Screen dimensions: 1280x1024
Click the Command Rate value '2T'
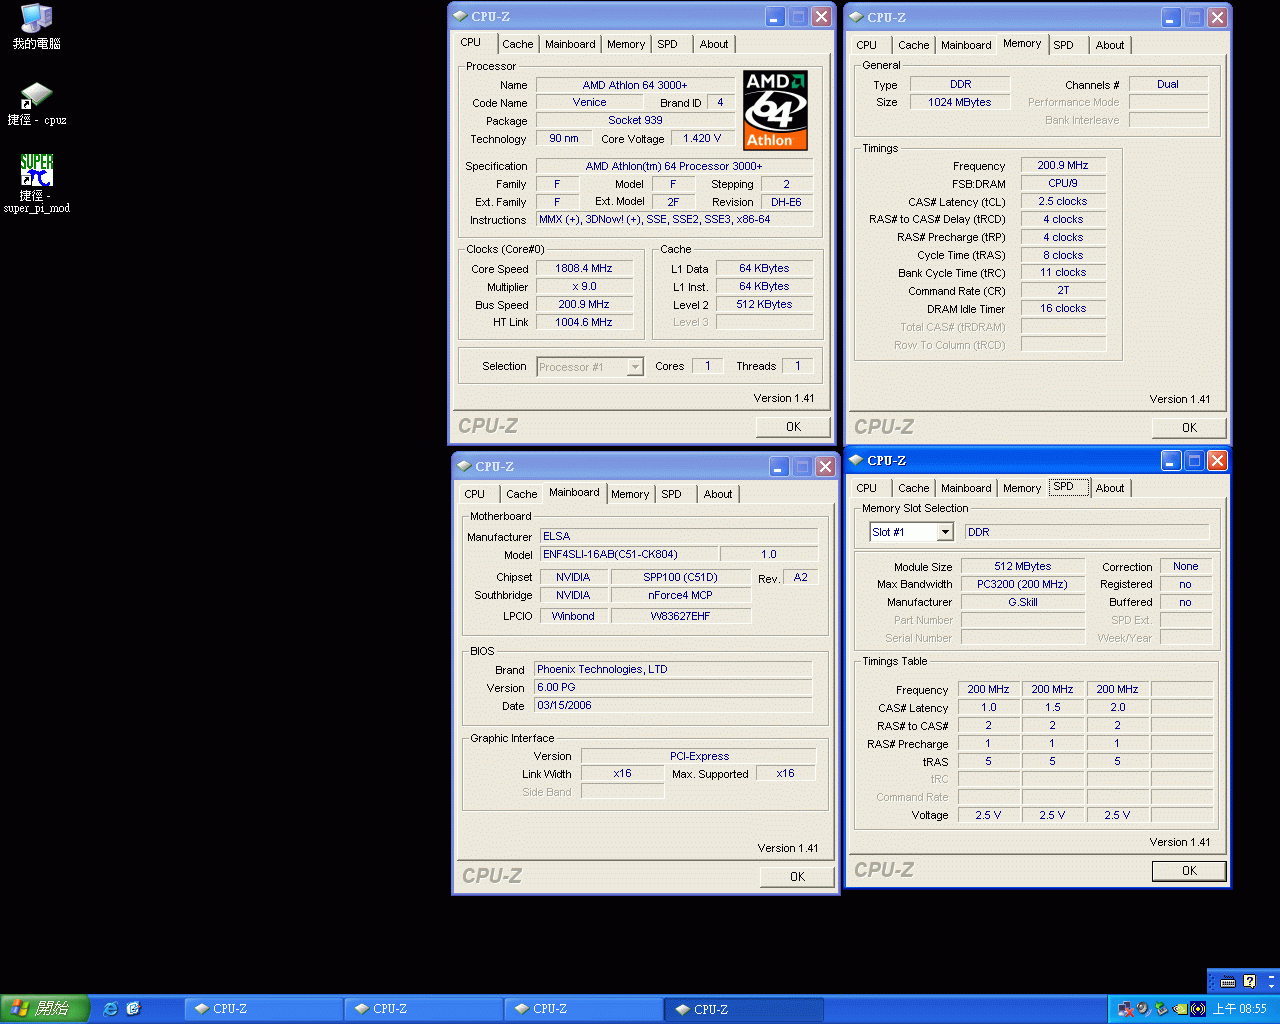click(1063, 290)
